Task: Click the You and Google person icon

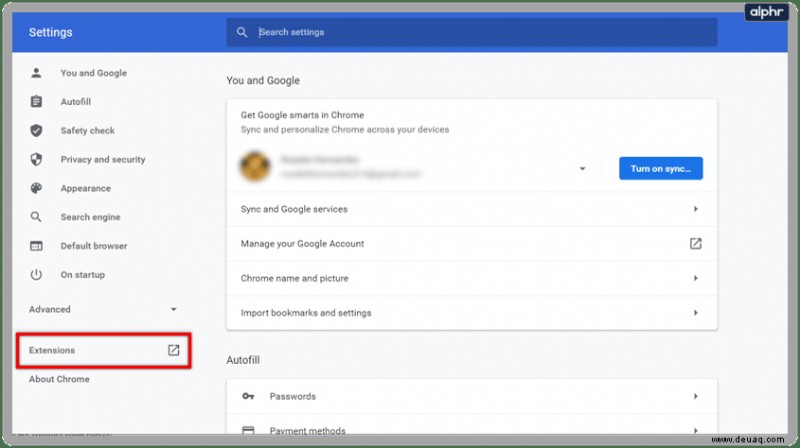Action: 36,73
